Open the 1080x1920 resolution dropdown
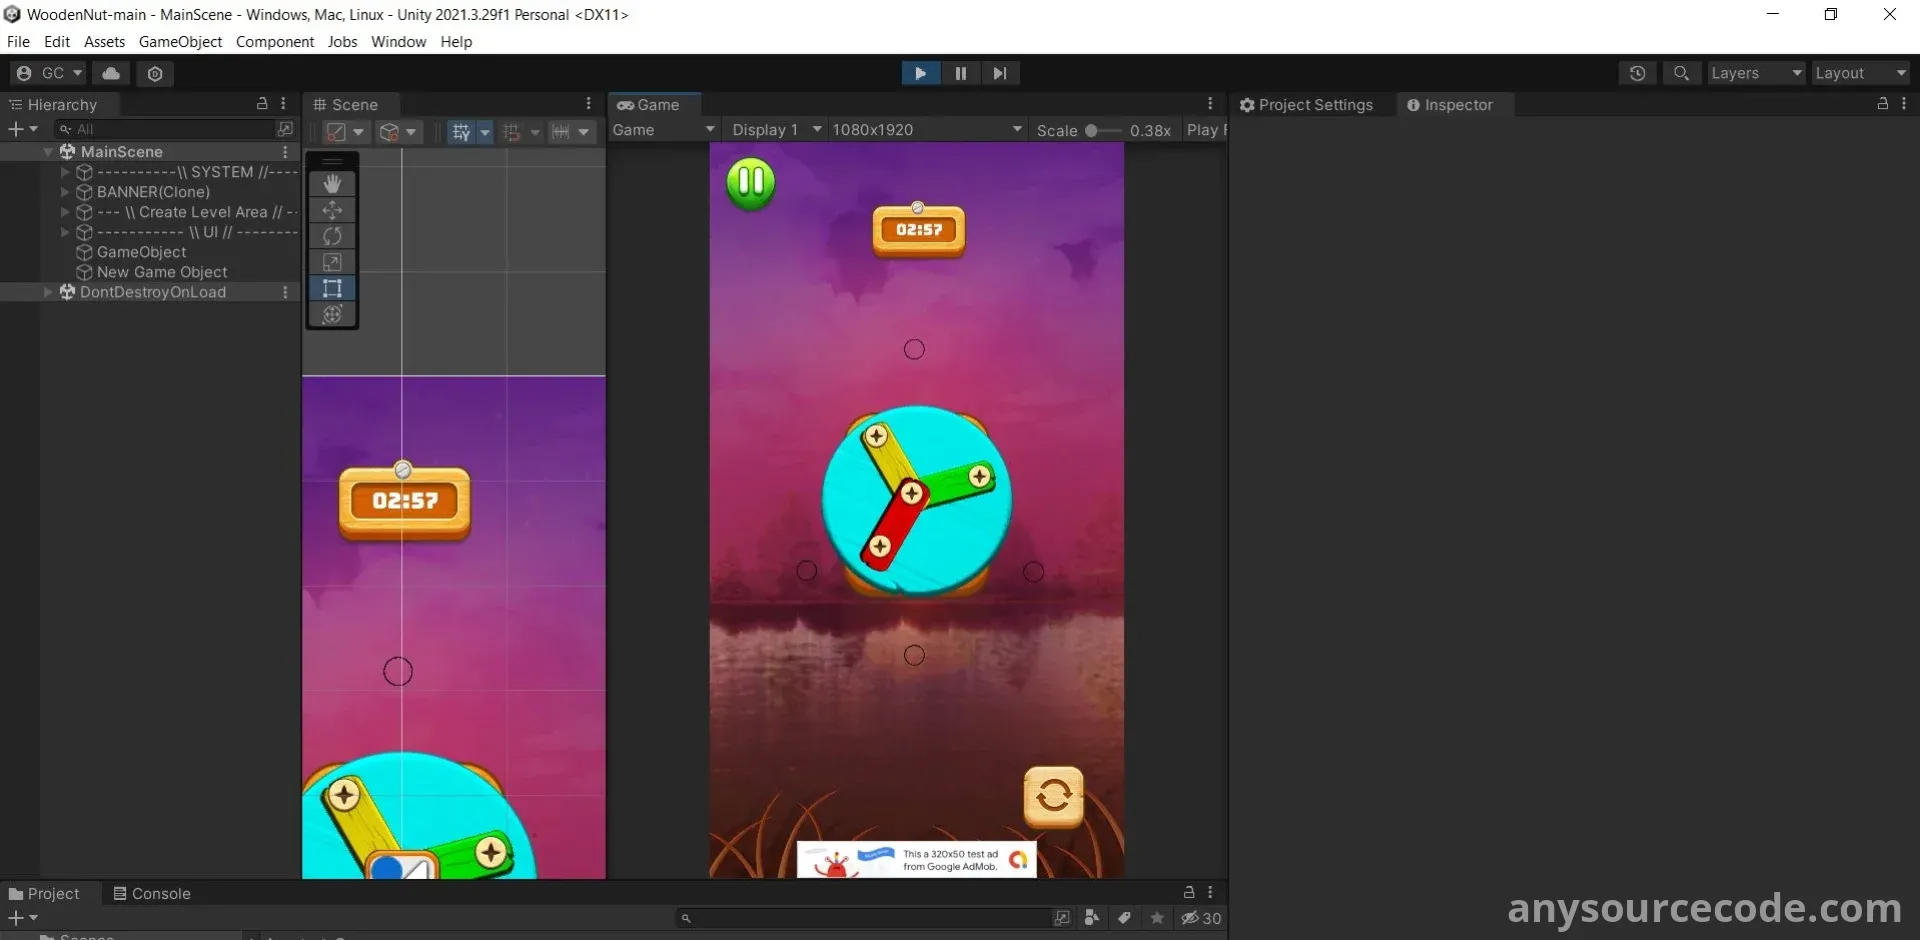1920x940 pixels. [926, 130]
